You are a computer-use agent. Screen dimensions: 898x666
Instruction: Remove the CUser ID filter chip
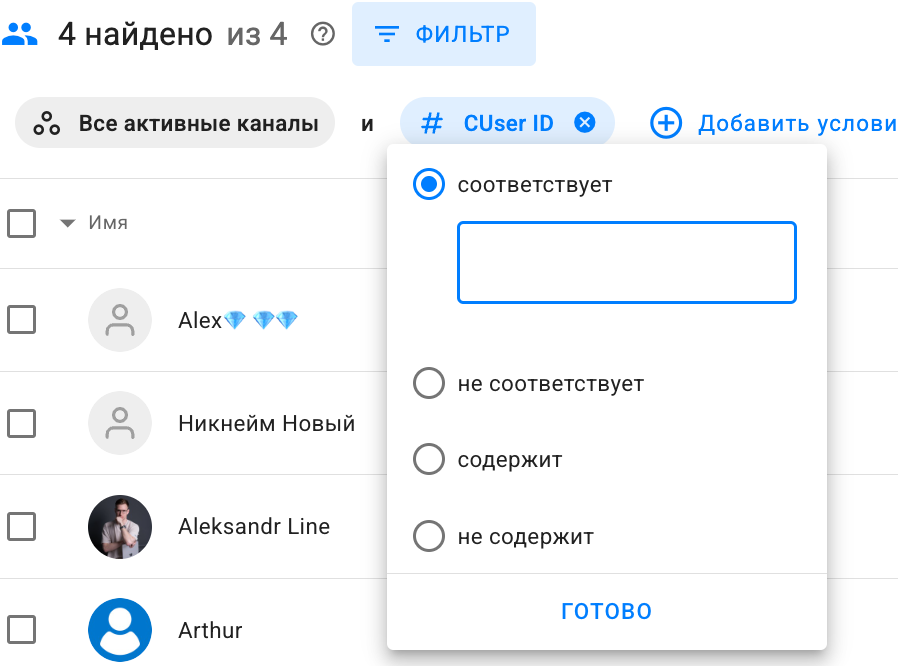[x=585, y=123]
